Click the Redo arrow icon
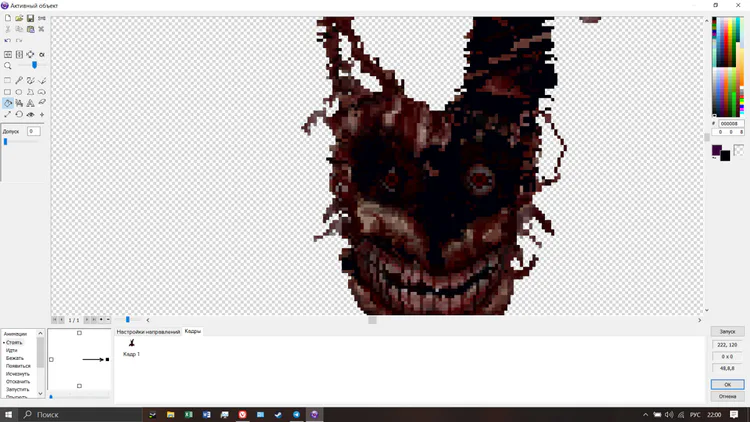750x422 pixels. click(x=19, y=41)
